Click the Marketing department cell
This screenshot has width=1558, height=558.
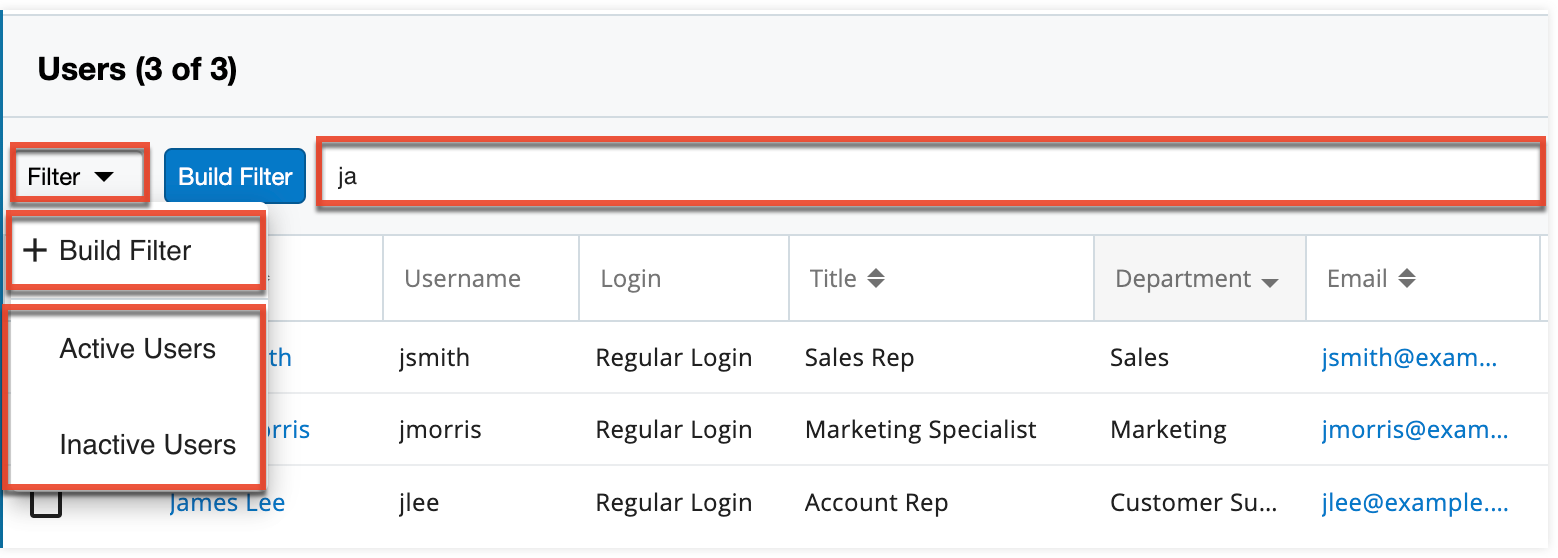[1168, 430]
